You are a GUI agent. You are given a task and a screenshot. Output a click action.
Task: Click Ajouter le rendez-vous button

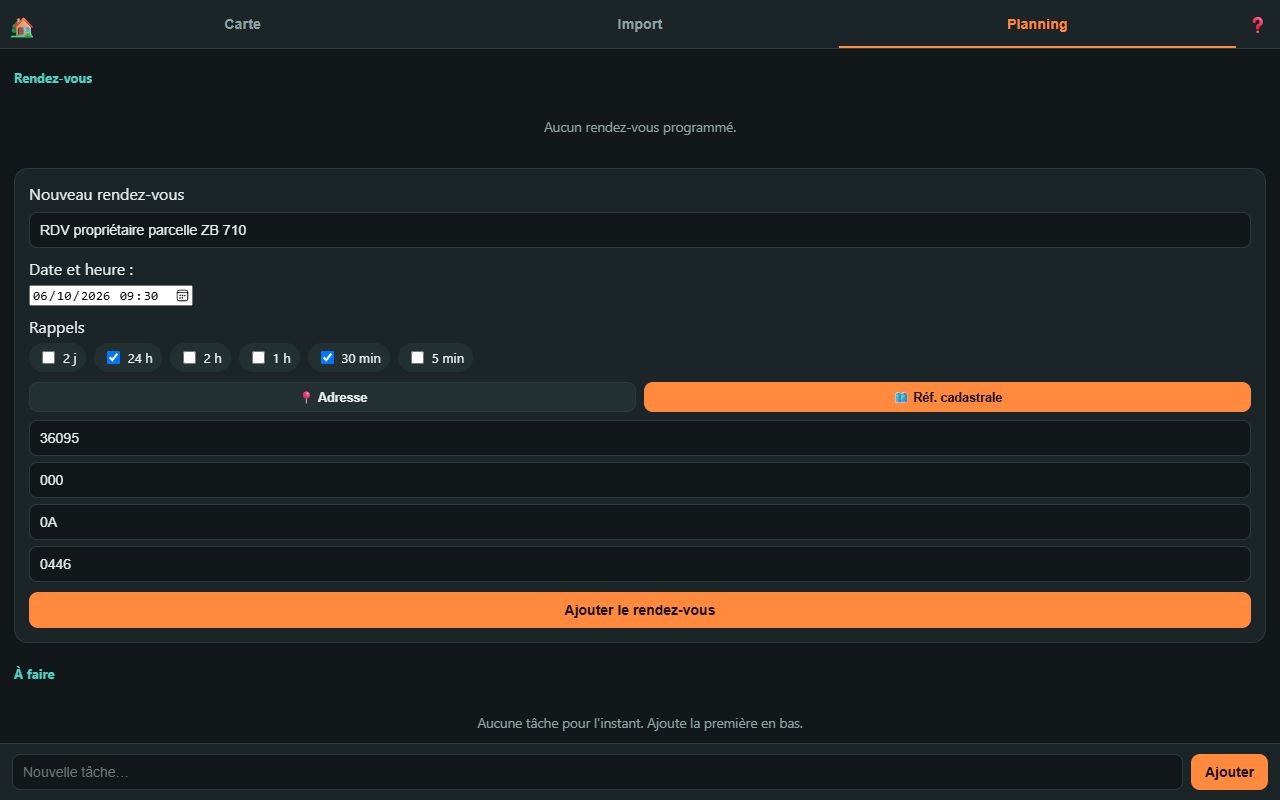coord(640,610)
